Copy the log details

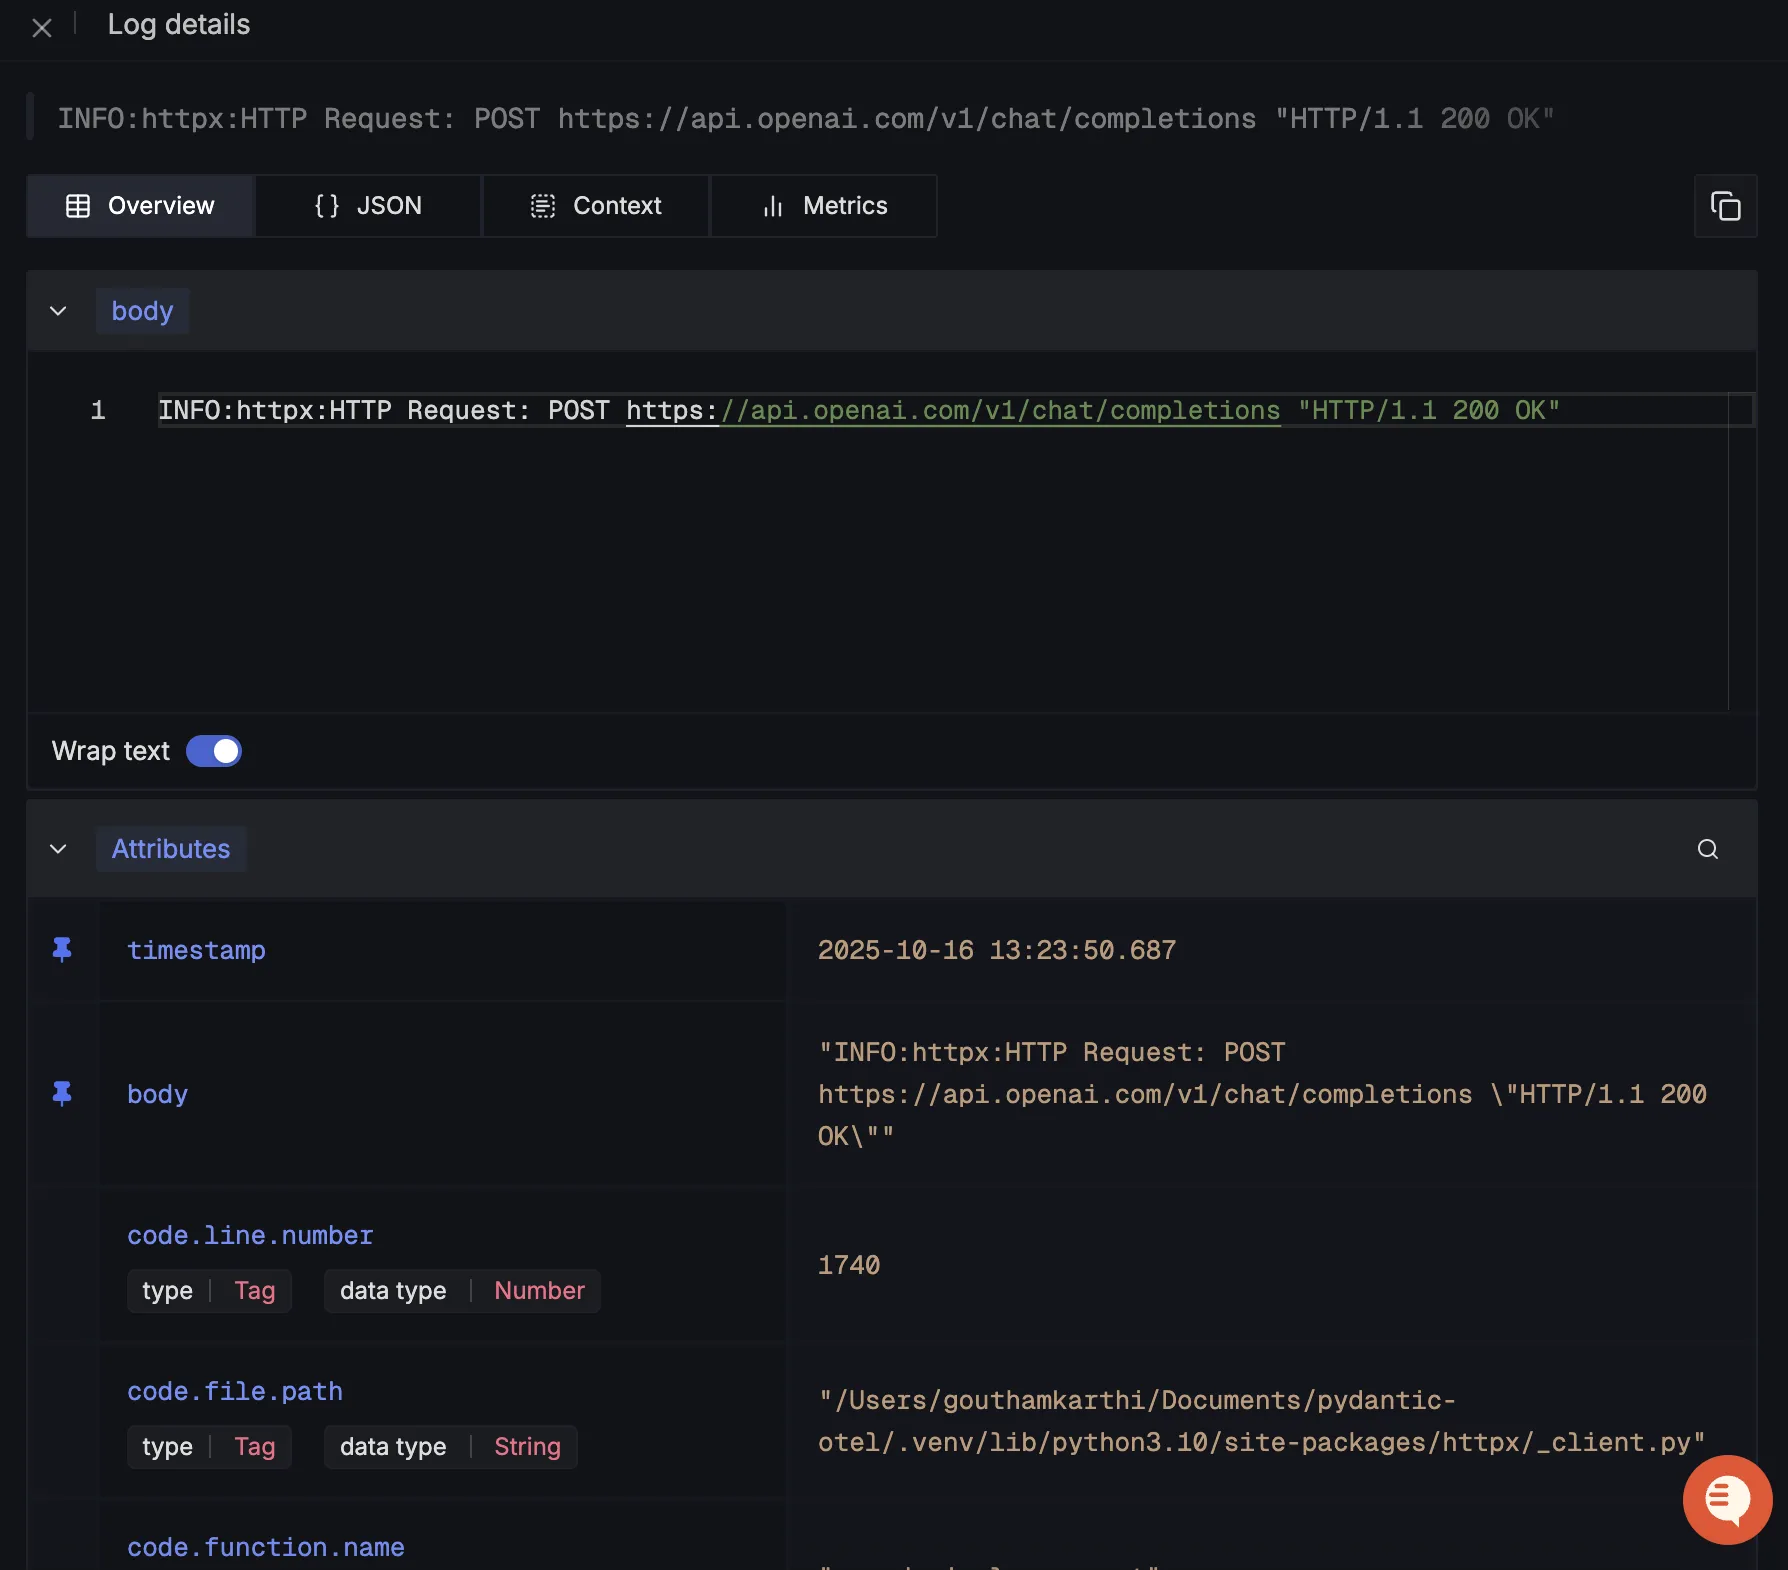coord(1726,206)
